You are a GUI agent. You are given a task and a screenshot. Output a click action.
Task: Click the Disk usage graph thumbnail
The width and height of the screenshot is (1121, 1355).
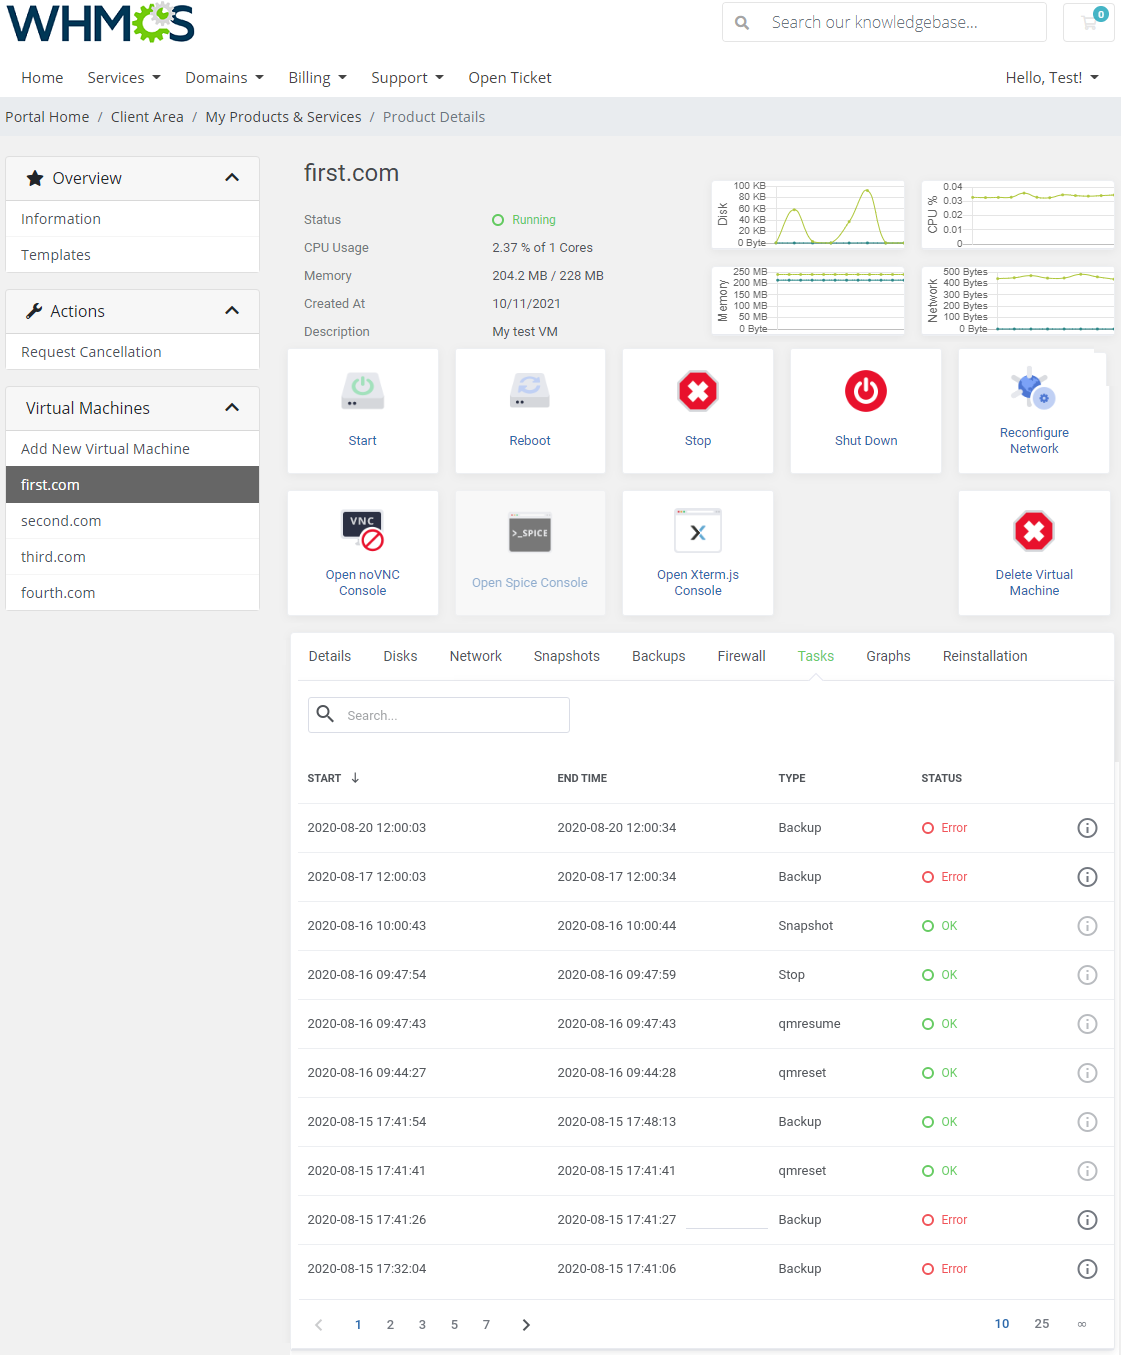(808, 214)
